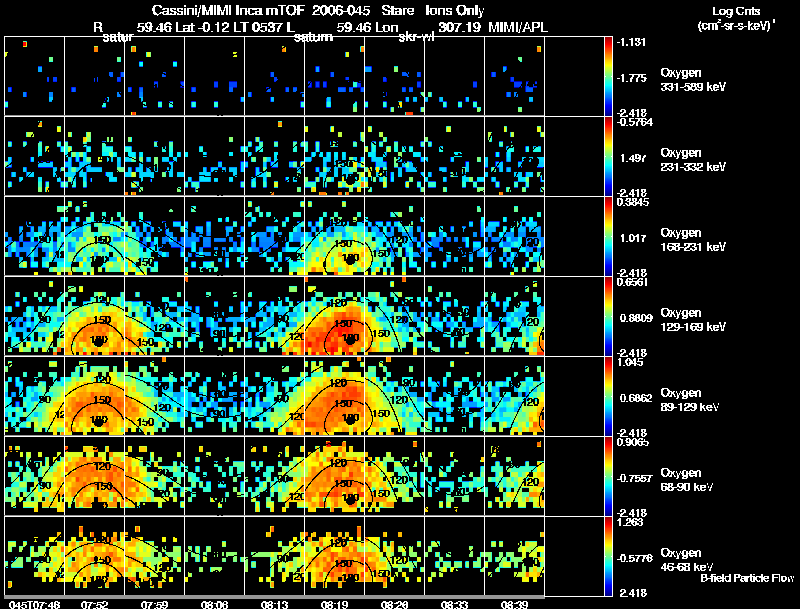The image size is (800, 609).
Task: Click the empty last column in top row
Action: [574, 76]
